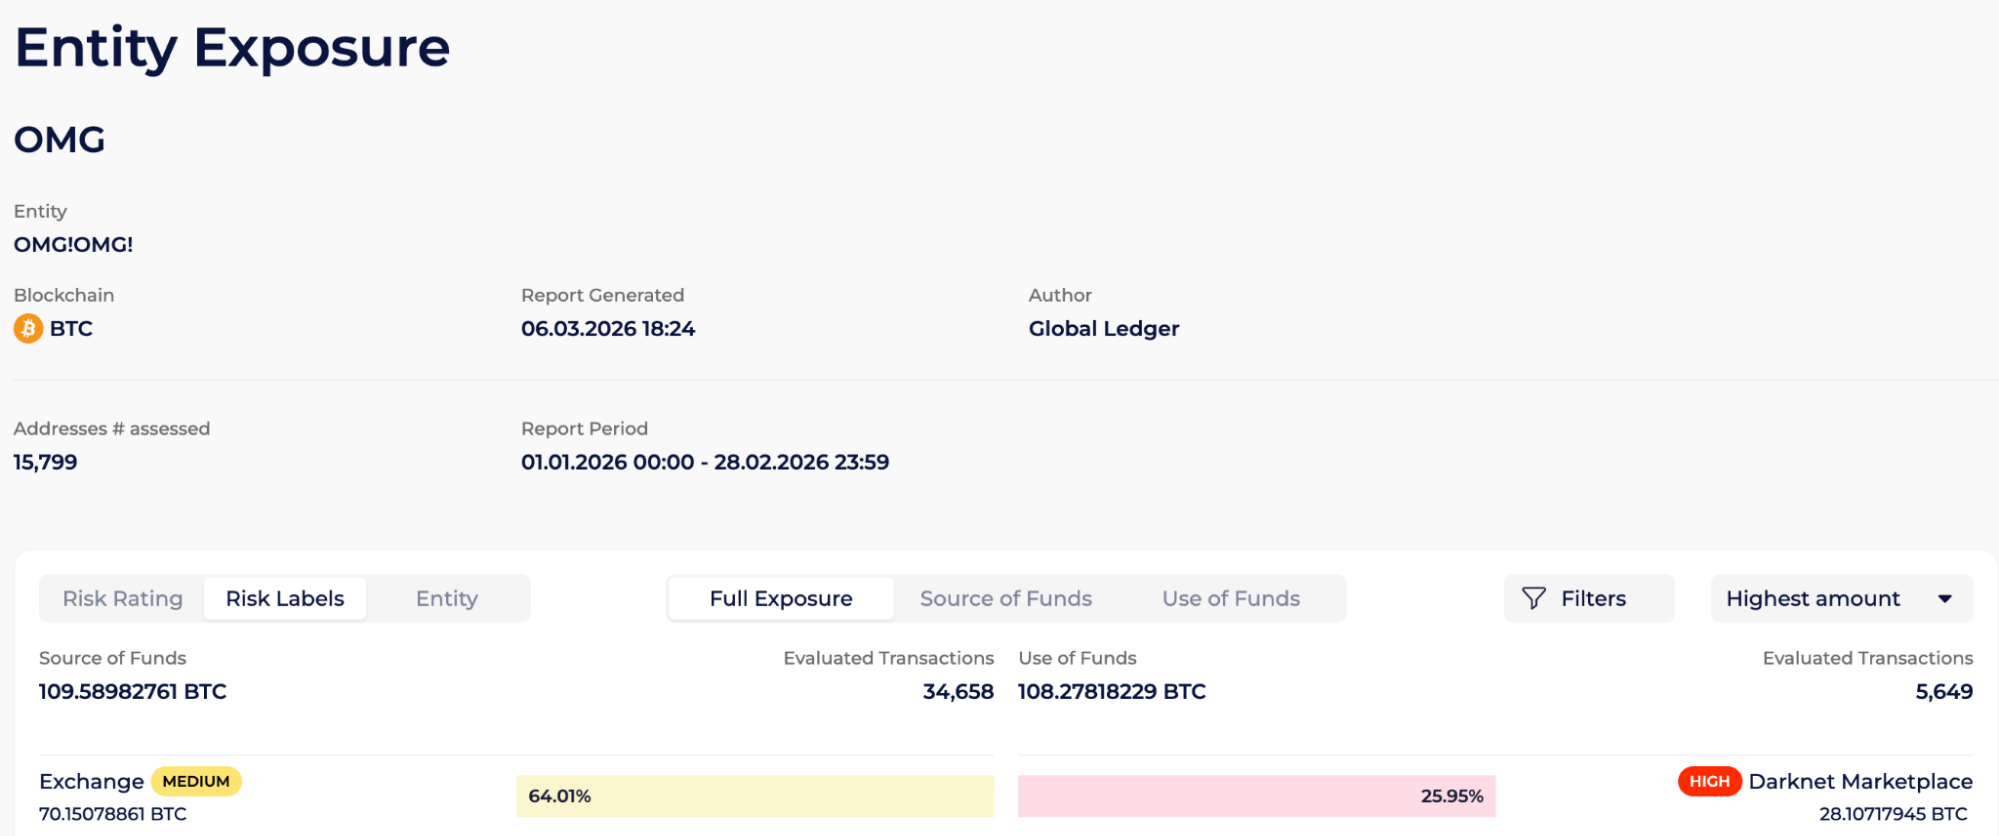Click the MEDIUM risk badge beside Exchange
Image resolution: width=1999 pixels, height=836 pixels.
click(196, 781)
